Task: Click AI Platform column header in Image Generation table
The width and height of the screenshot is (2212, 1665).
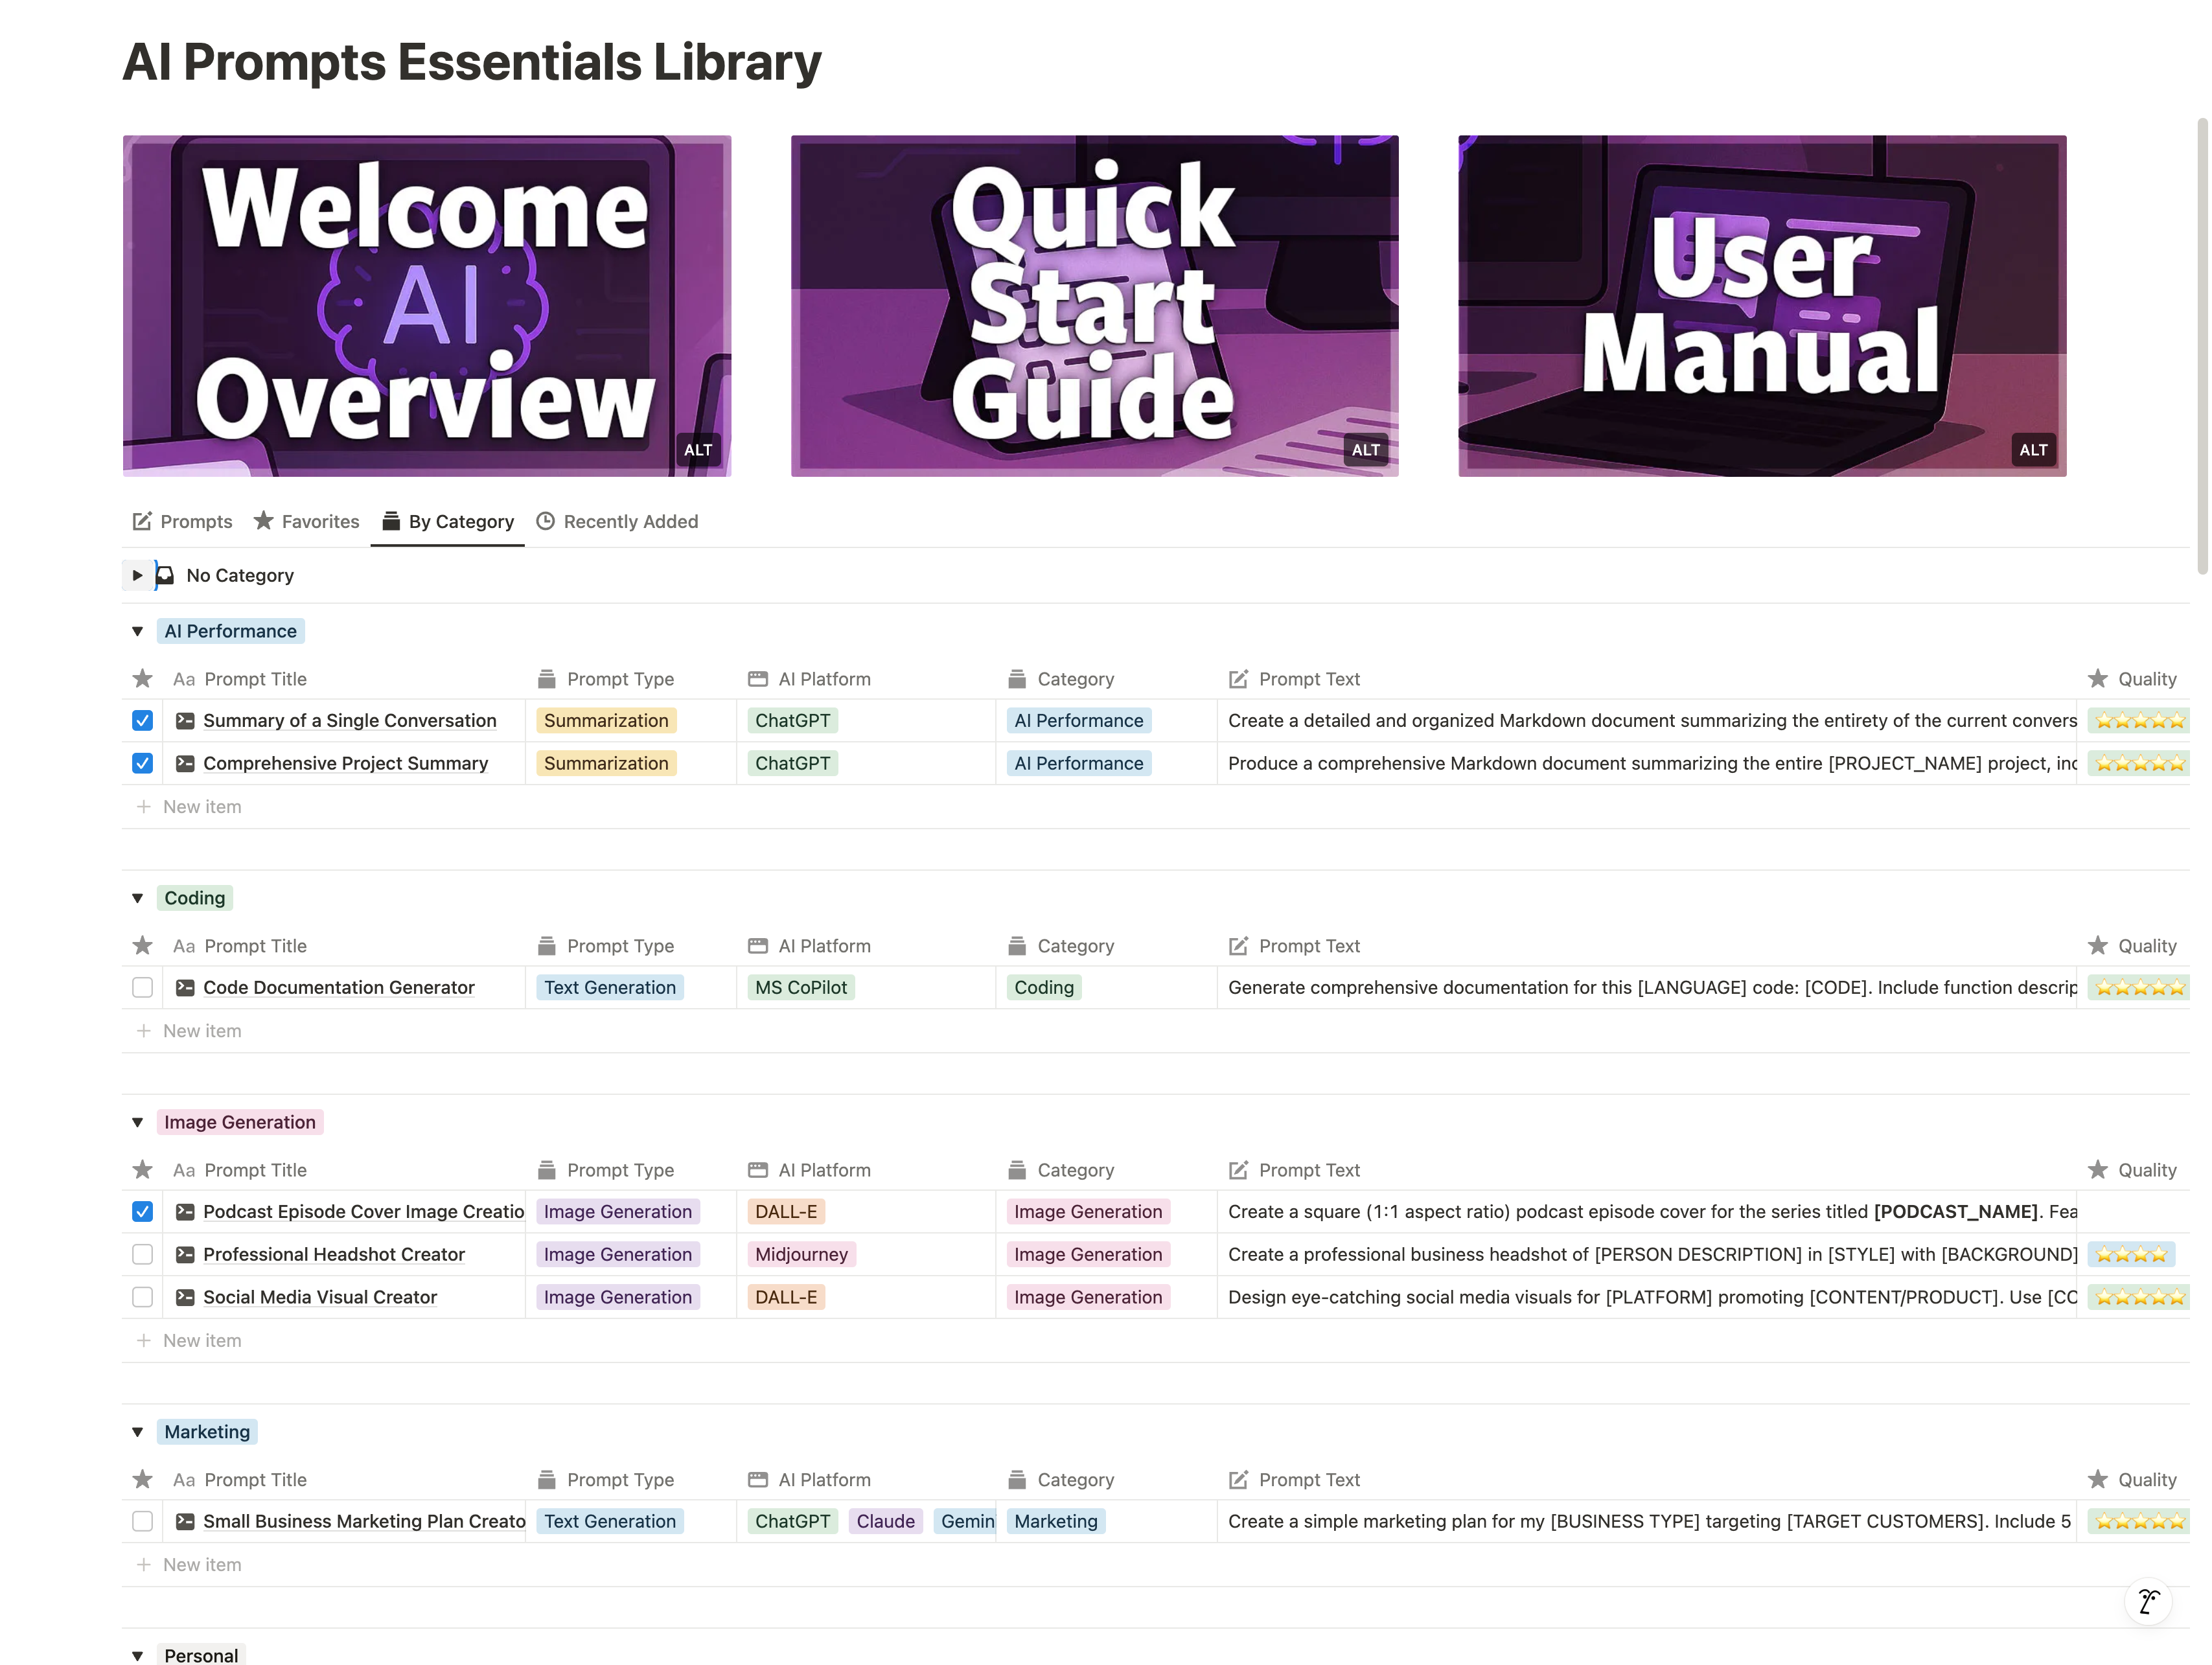Action: [810, 1170]
